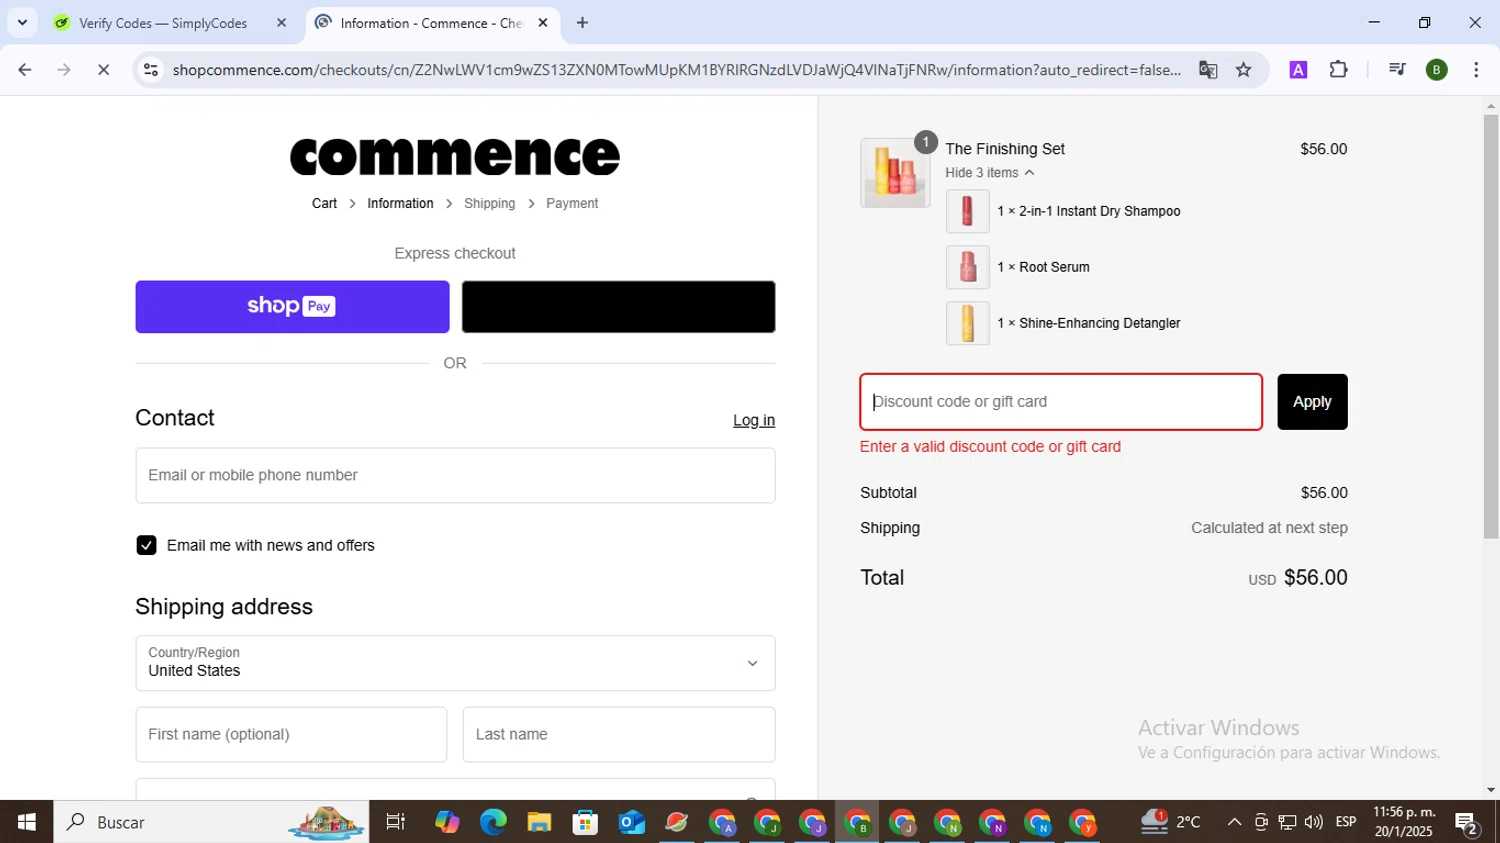Open the purple A extension
Image resolution: width=1500 pixels, height=843 pixels.
point(1298,70)
